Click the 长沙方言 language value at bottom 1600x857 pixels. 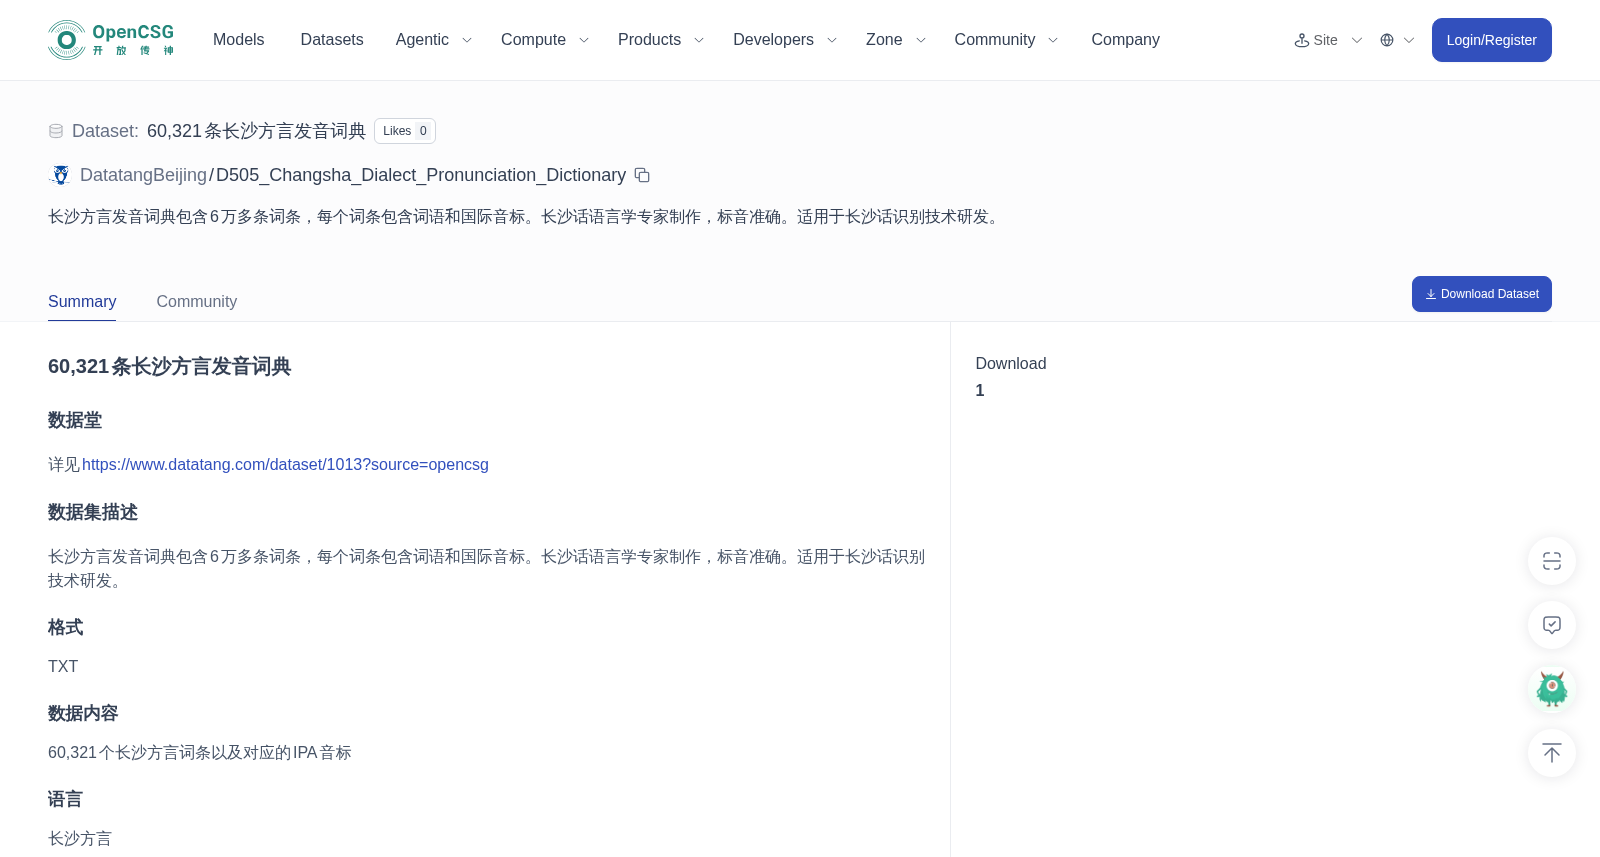[x=80, y=838]
